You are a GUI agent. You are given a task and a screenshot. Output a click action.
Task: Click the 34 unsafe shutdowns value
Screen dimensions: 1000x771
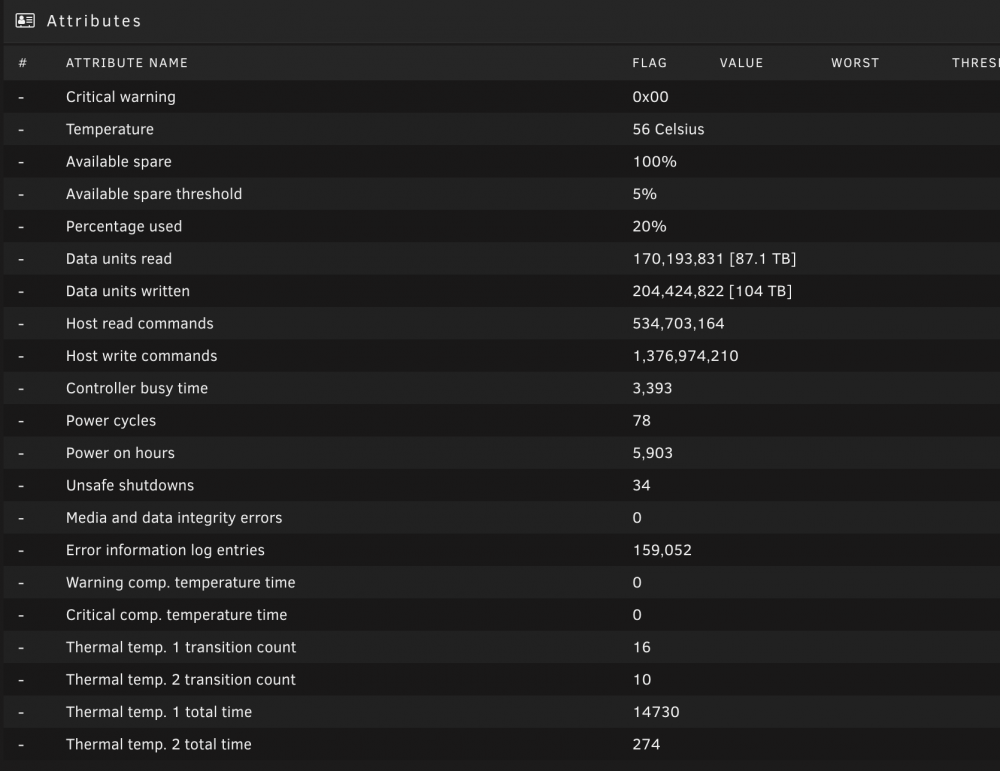[x=641, y=485]
